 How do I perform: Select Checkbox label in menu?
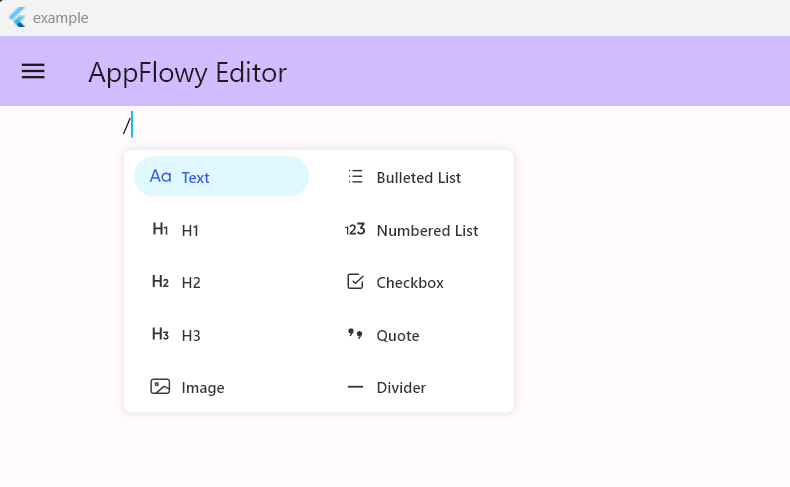coord(410,283)
